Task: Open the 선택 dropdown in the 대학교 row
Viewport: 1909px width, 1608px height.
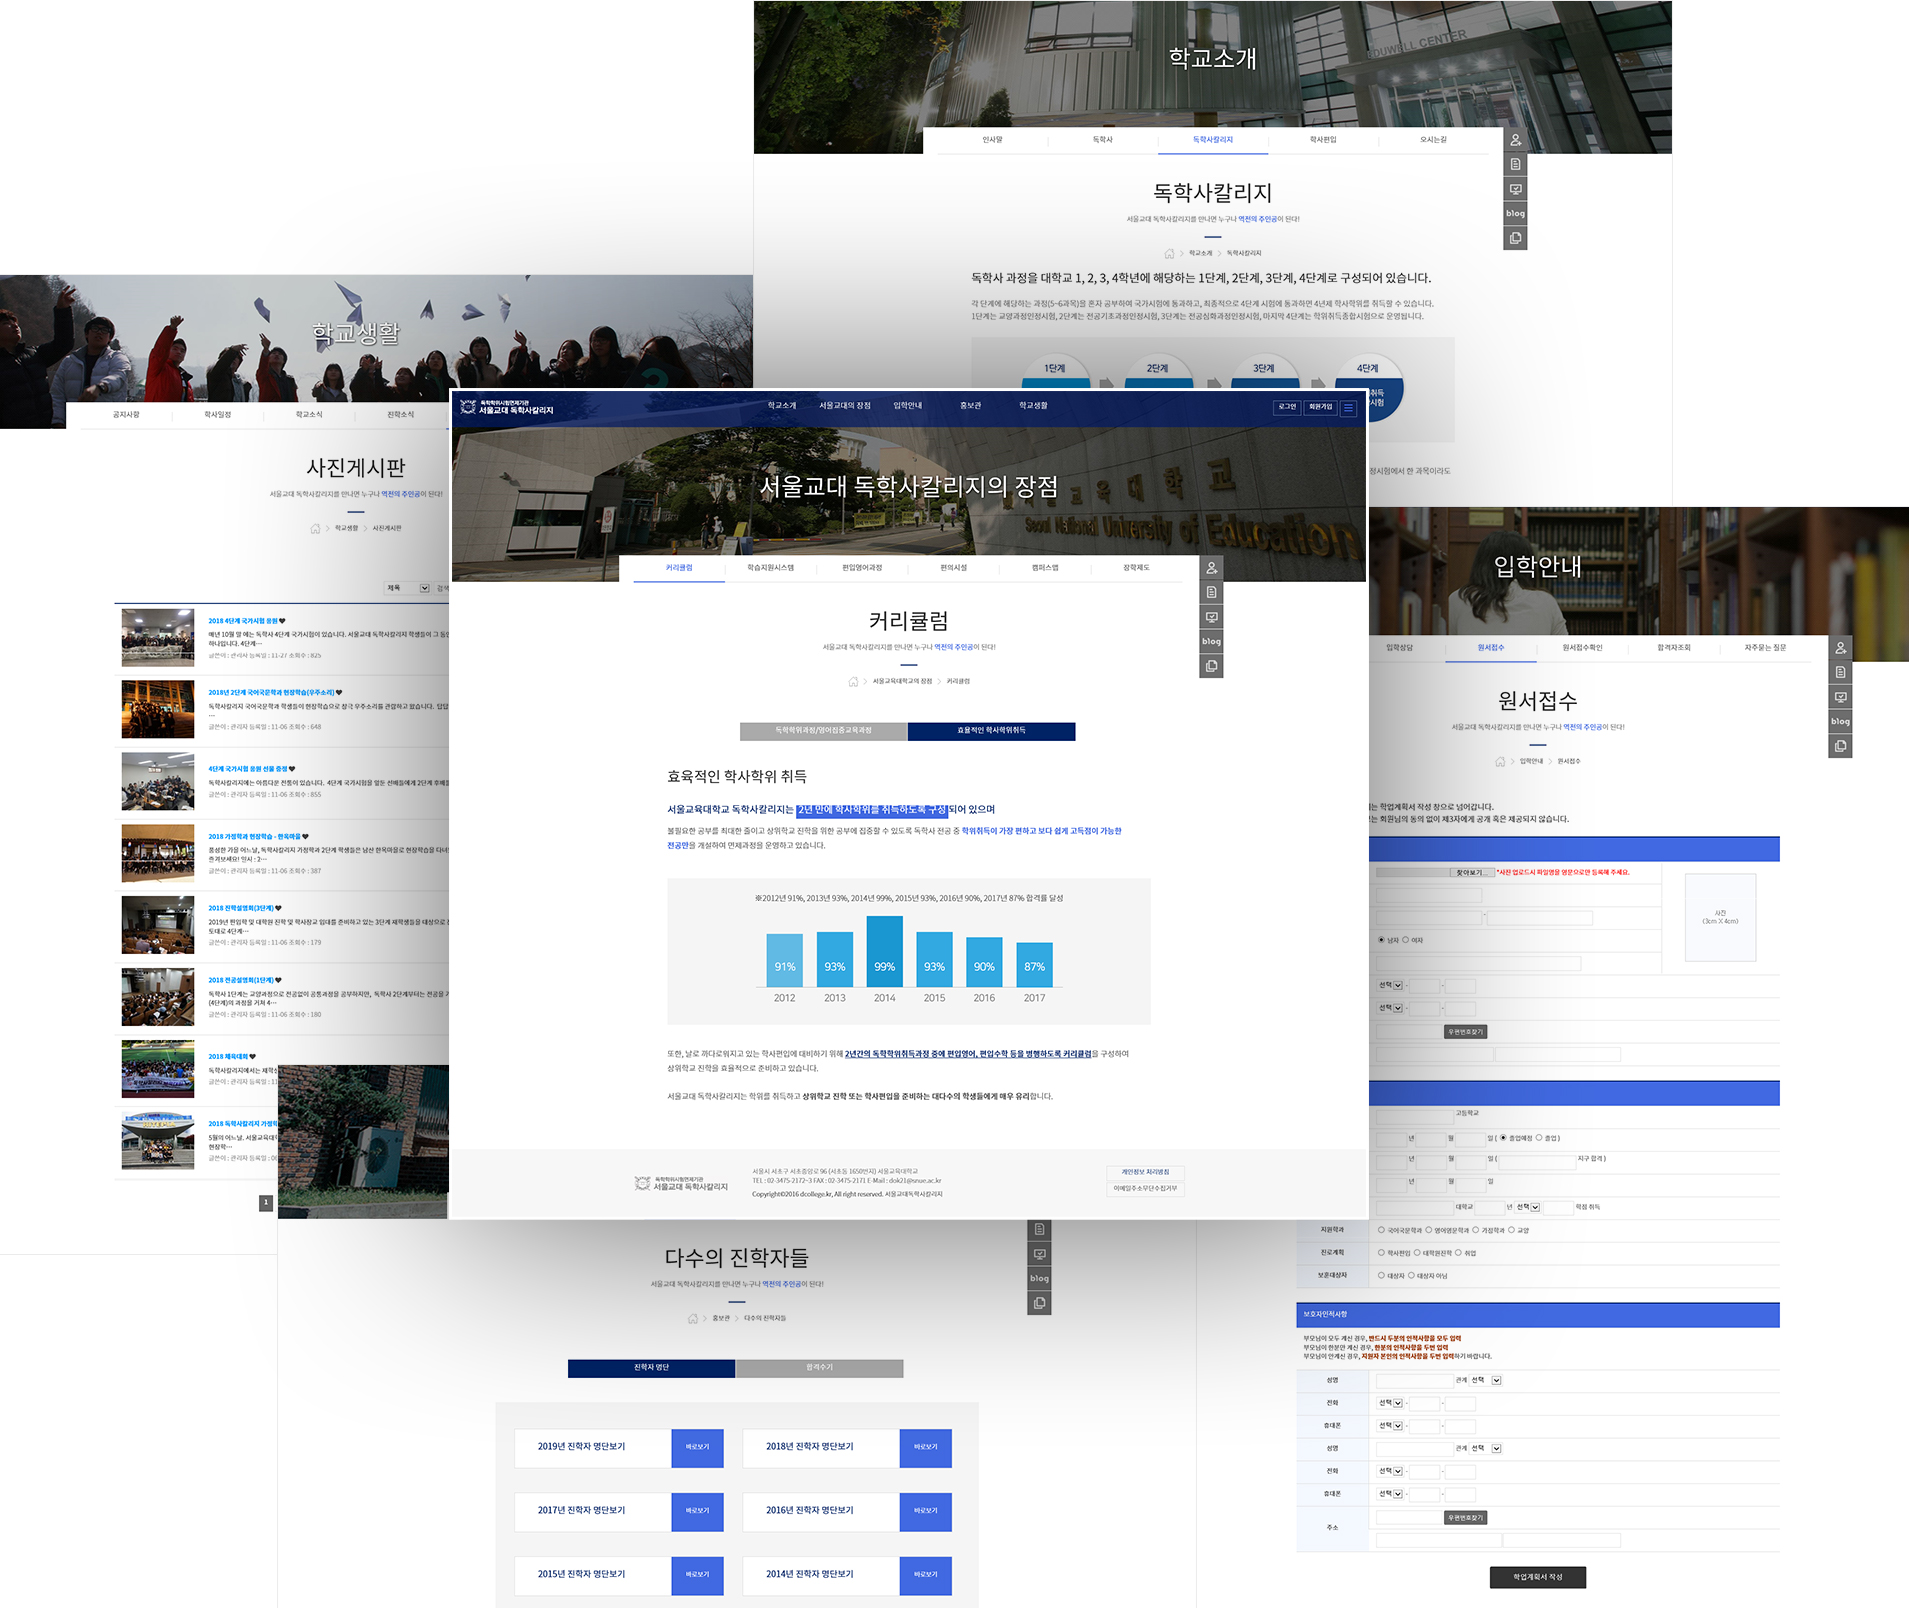Action: pyautogui.click(x=1528, y=1207)
